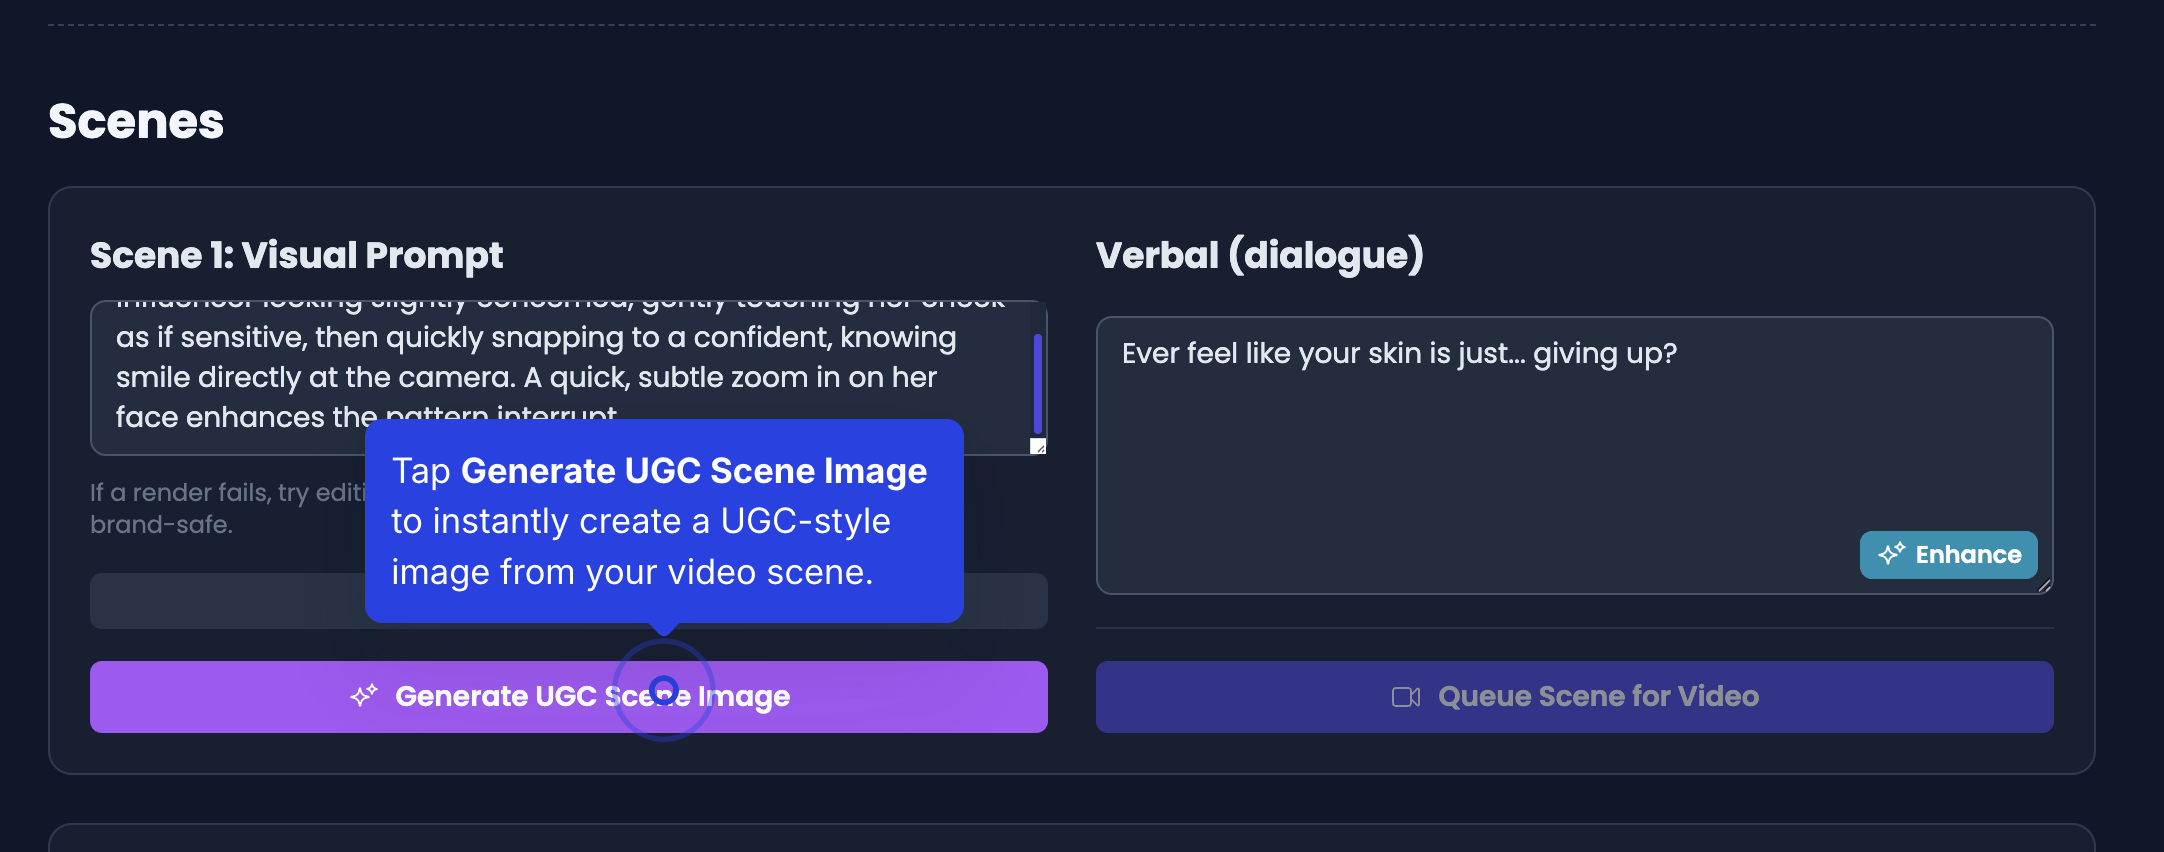Click the Visual Prompt textarea resize handle
Image resolution: width=2164 pixels, height=852 pixels.
tap(1038, 446)
